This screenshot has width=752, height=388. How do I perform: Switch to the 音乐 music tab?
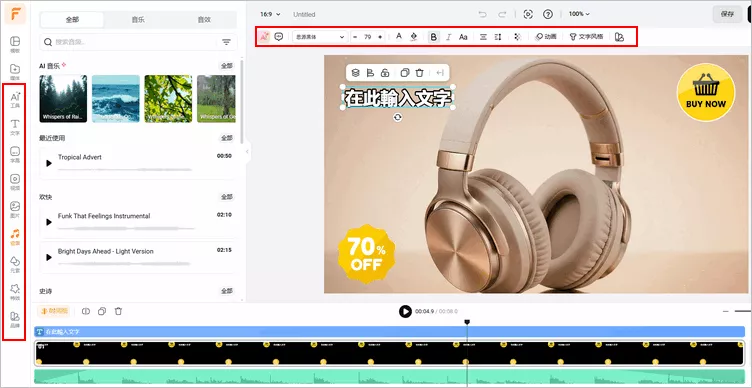click(x=138, y=20)
